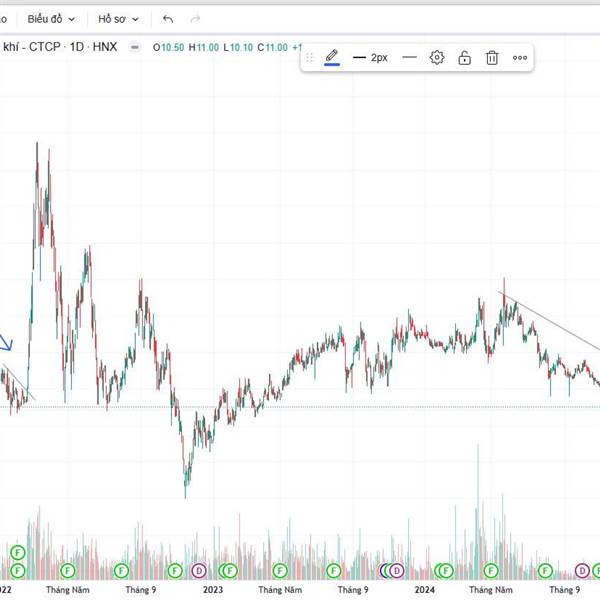The width and height of the screenshot is (600, 600).
Task: Click the D marker just before 2023
Action: 199,571
